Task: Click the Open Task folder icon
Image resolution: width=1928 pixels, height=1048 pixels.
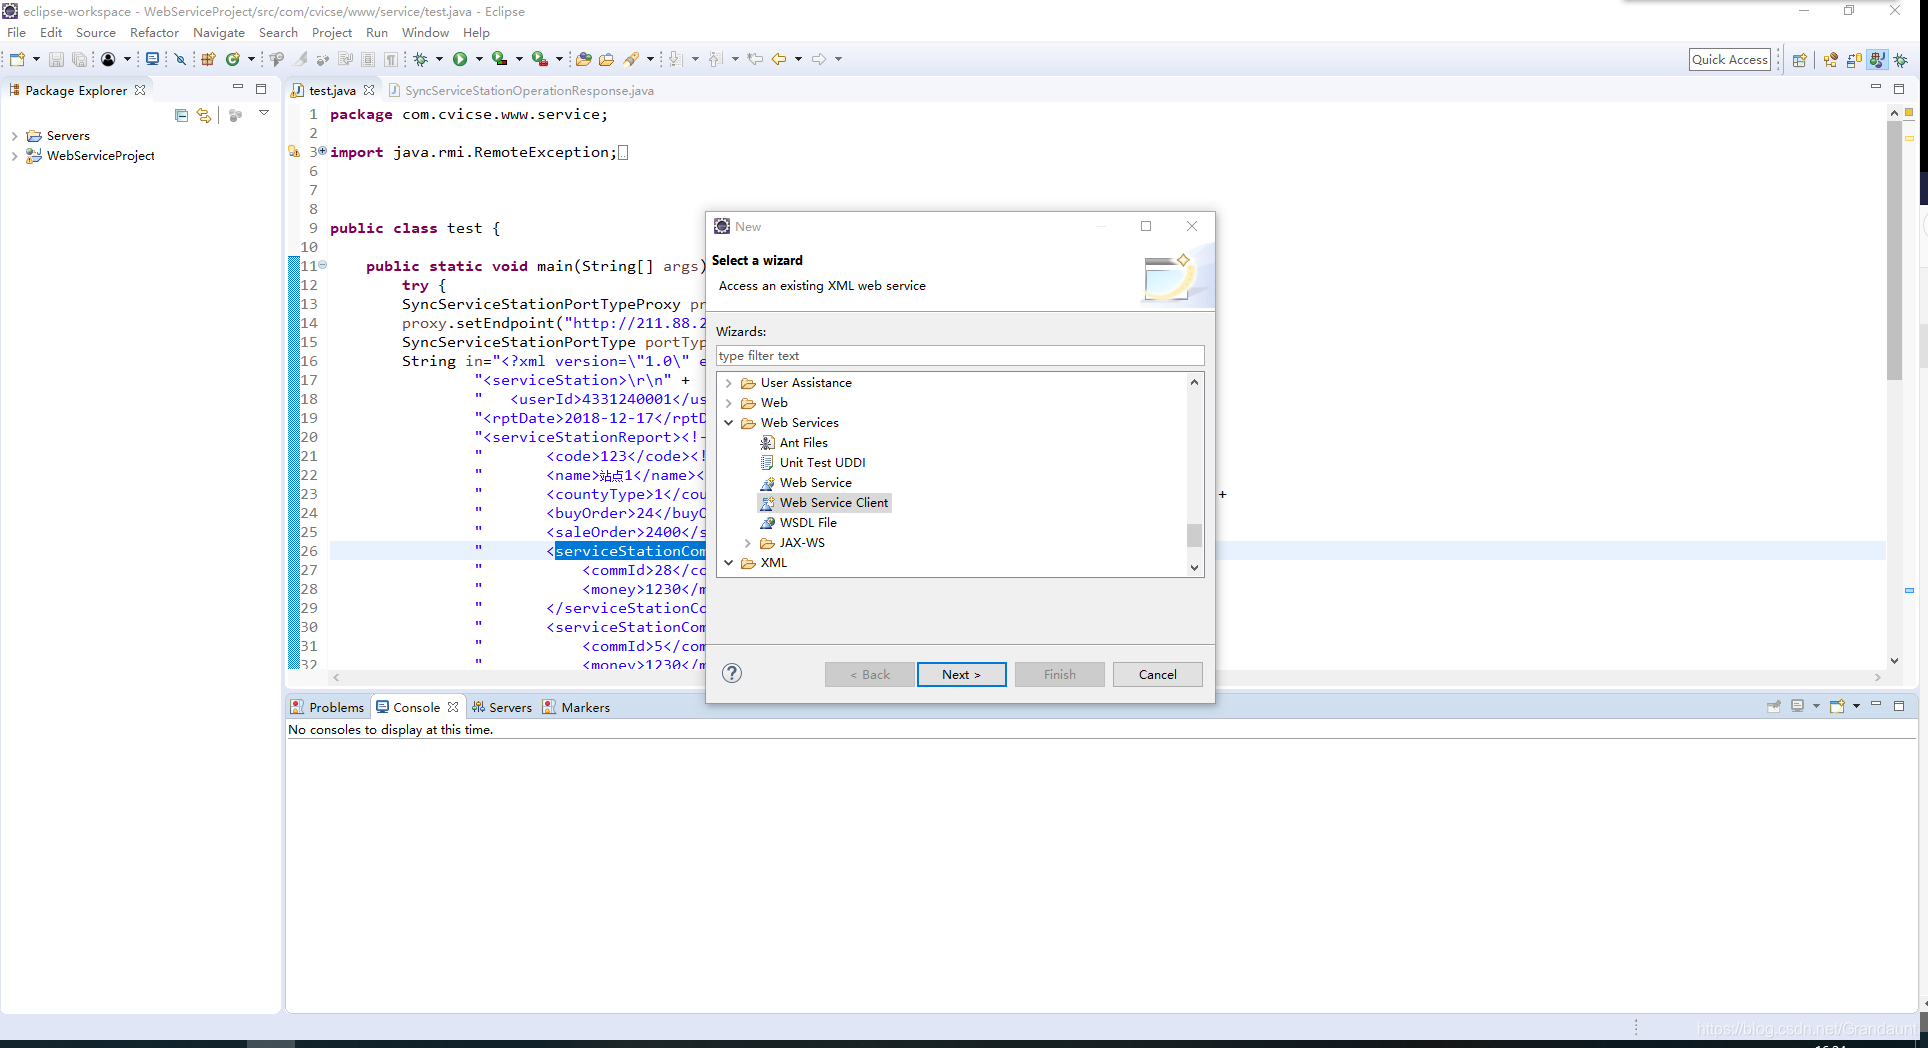Action: click(606, 59)
